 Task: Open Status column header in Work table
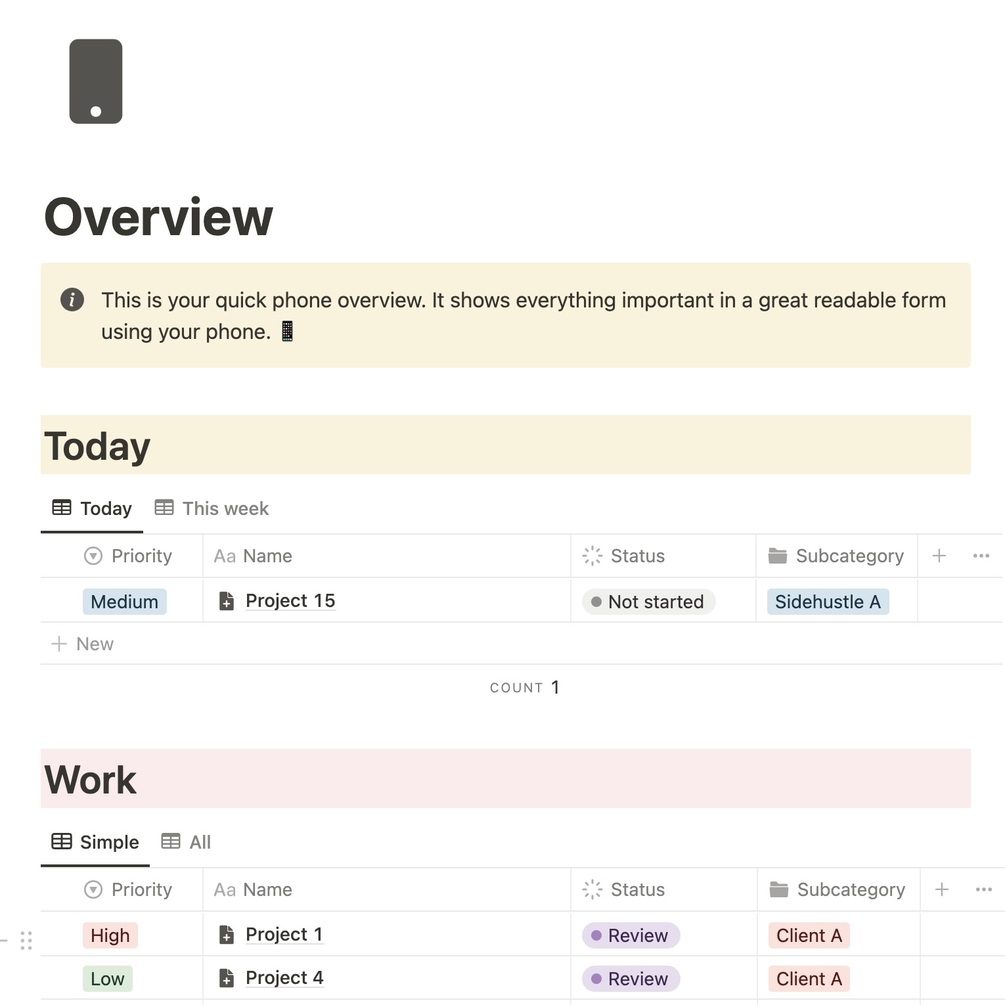(x=624, y=889)
